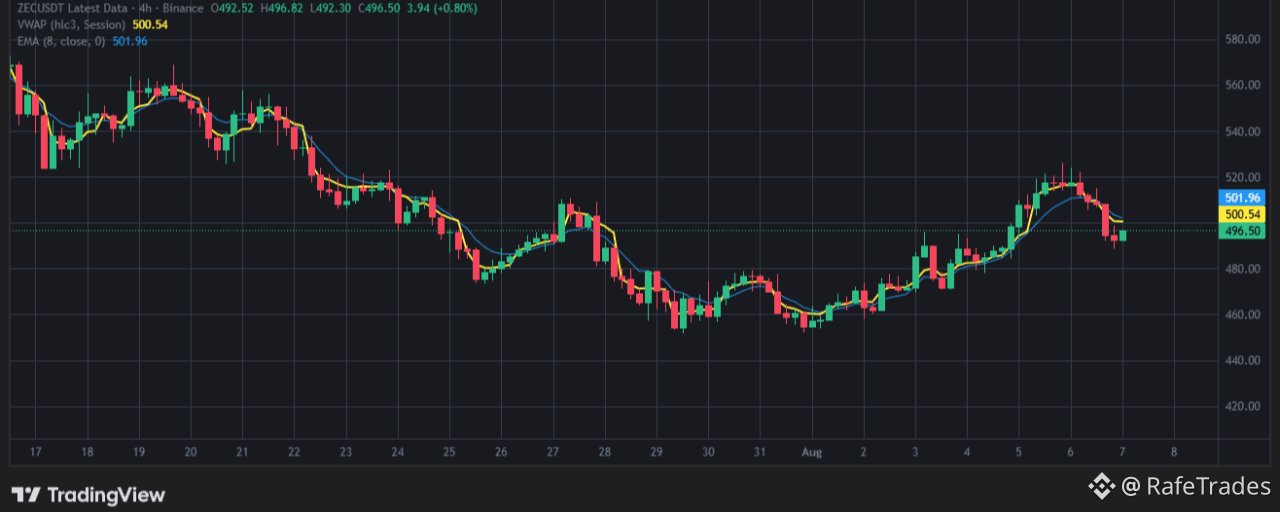Click the 440.00 price axis label
Viewport: 1280px width, 512px height.
coord(1241,360)
